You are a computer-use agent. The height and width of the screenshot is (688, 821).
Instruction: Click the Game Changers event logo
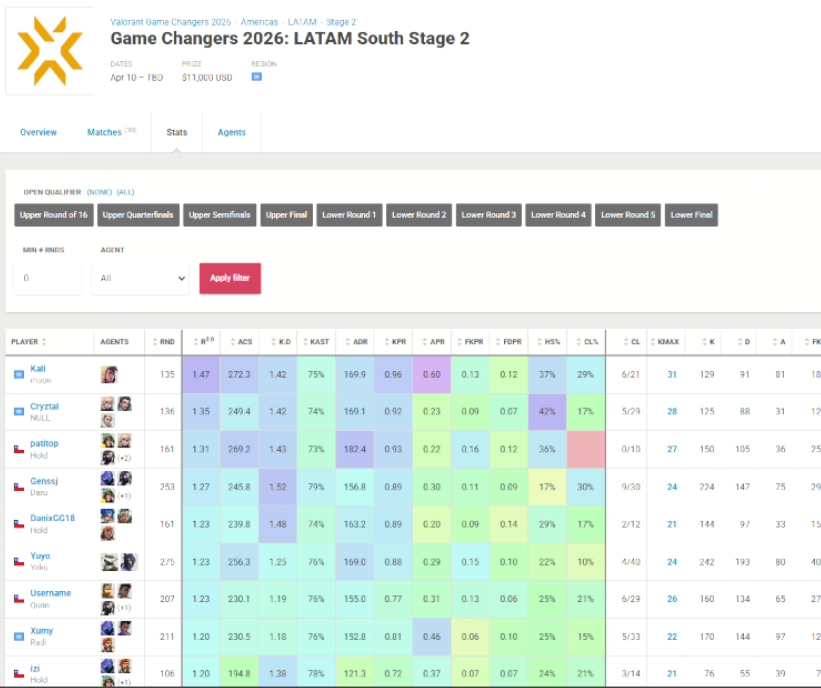pyautogui.click(x=50, y=51)
